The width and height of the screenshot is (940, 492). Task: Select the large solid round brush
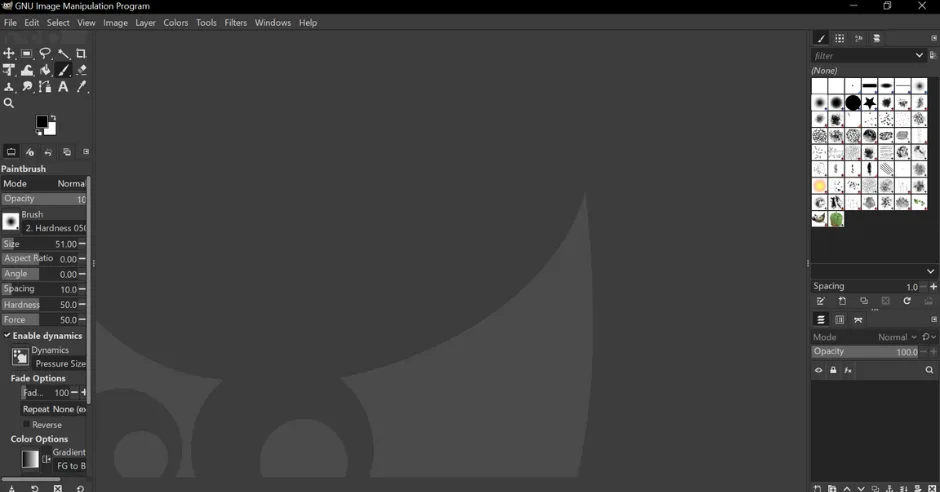(x=852, y=102)
